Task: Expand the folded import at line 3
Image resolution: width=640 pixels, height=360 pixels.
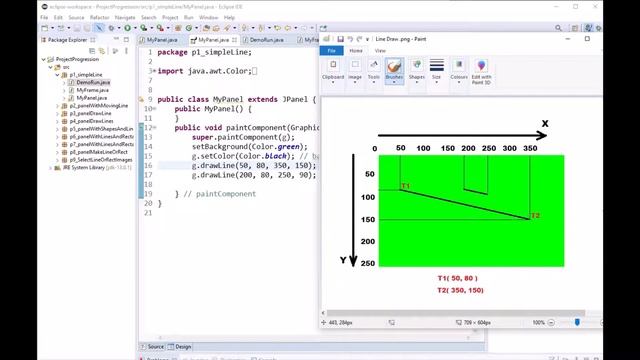Action: tap(154, 71)
